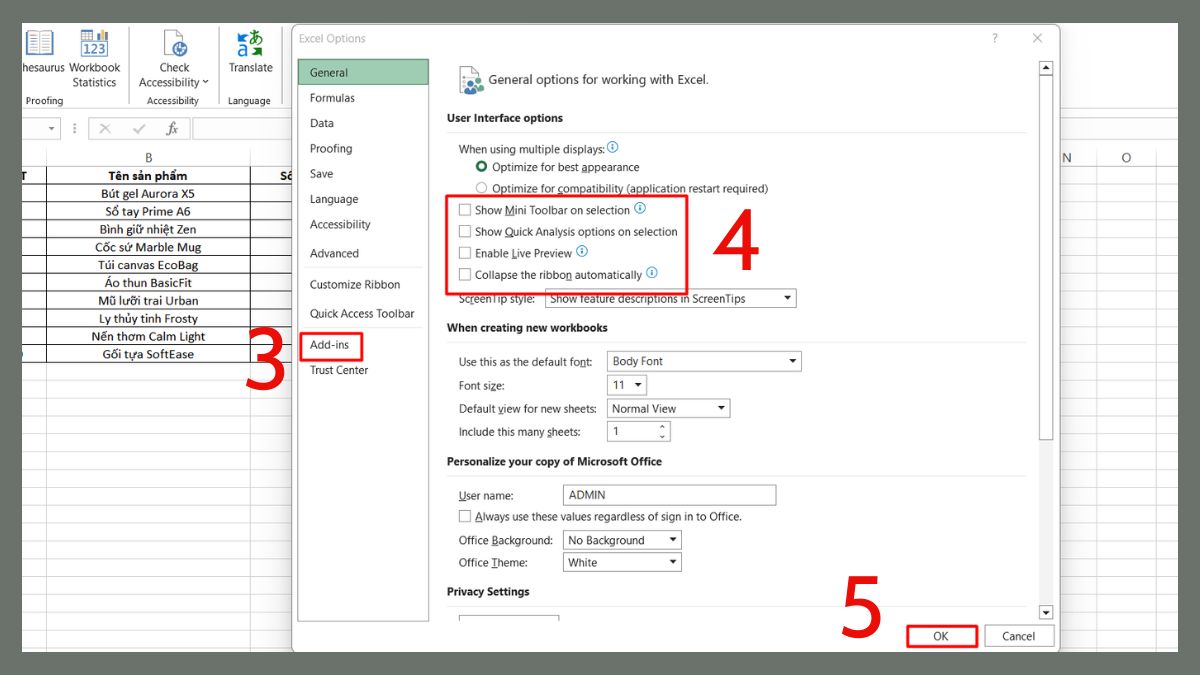Enable Show Mini Toolbar on selection

click(465, 210)
